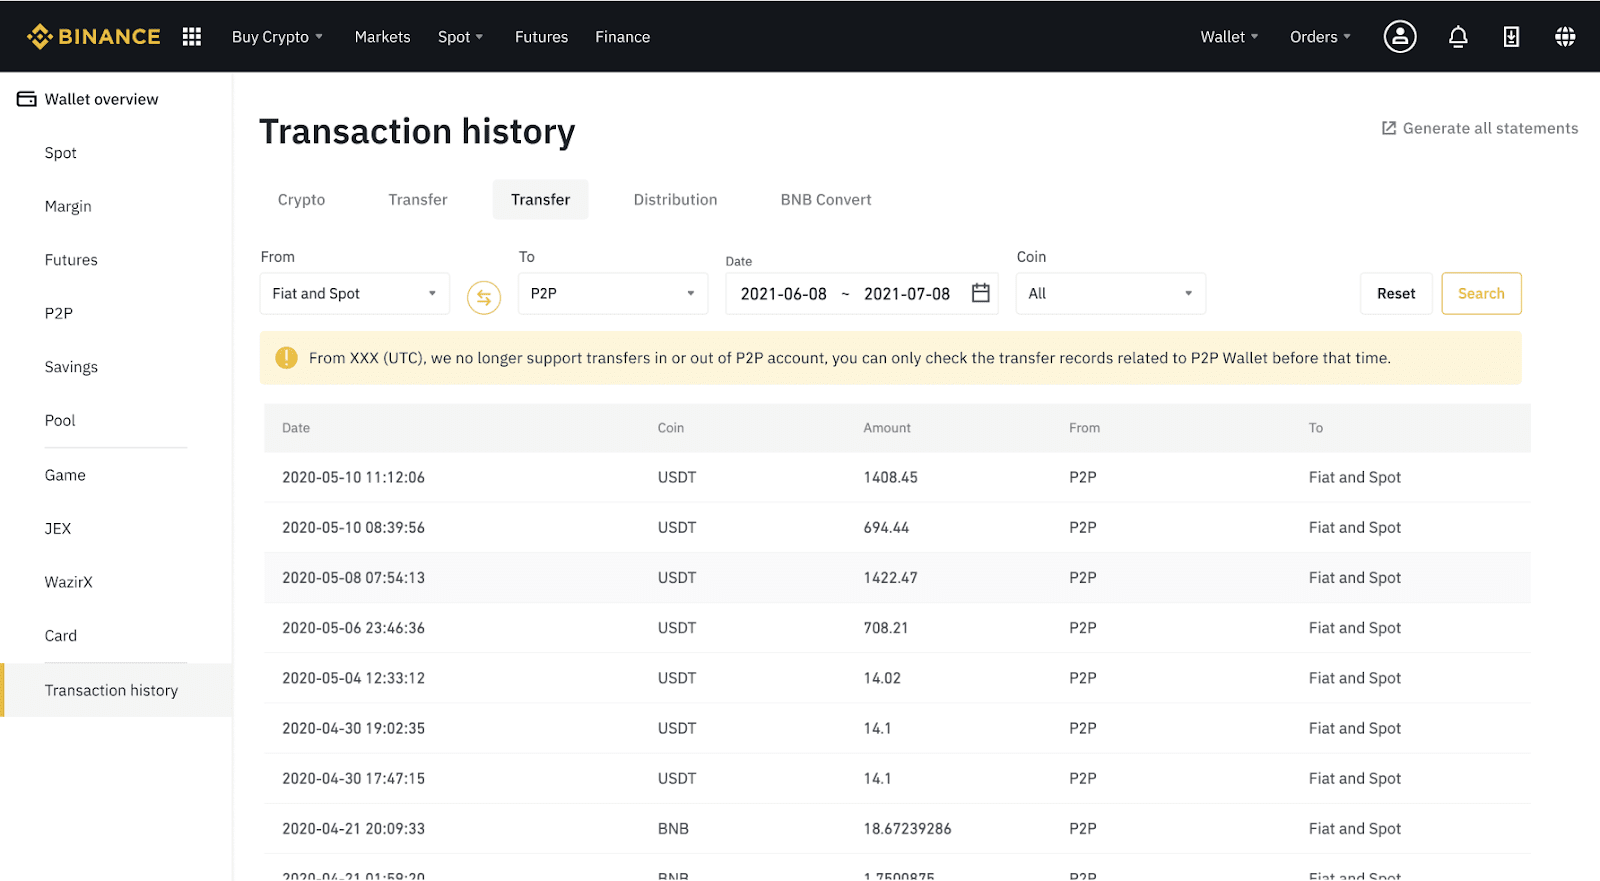
Task: Swap From and To accounts toggle
Action: [x=484, y=297]
